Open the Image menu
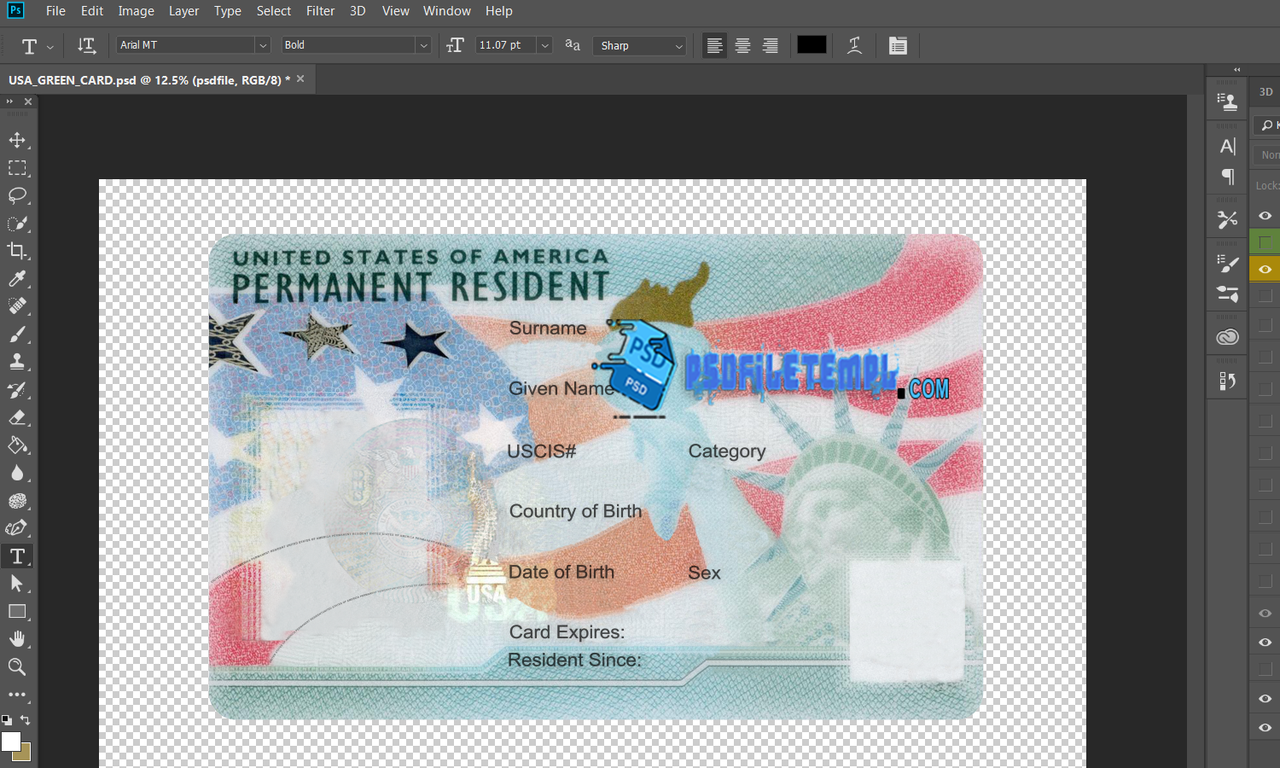1280x768 pixels. coord(136,11)
